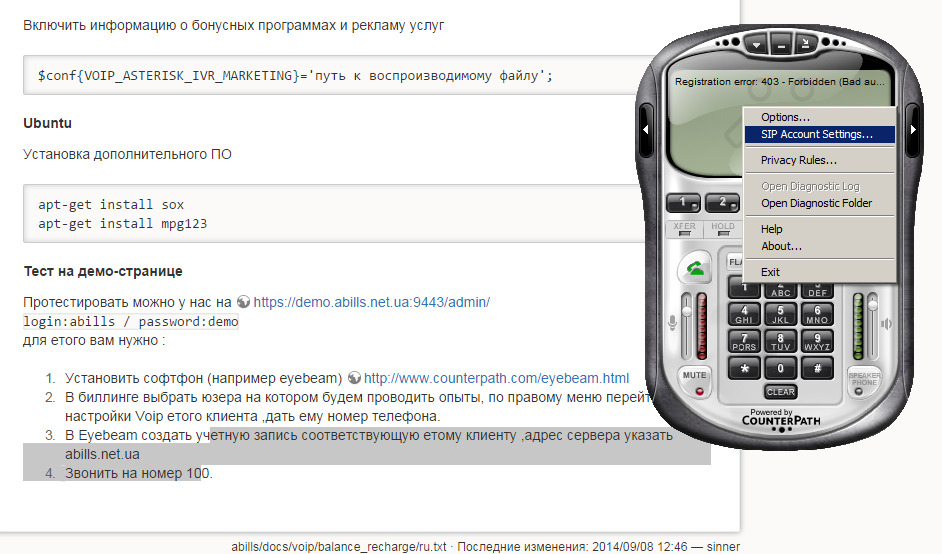The image size is (942, 554).
Task: Click Open Diagnostic Folder menu item
Action: point(816,203)
